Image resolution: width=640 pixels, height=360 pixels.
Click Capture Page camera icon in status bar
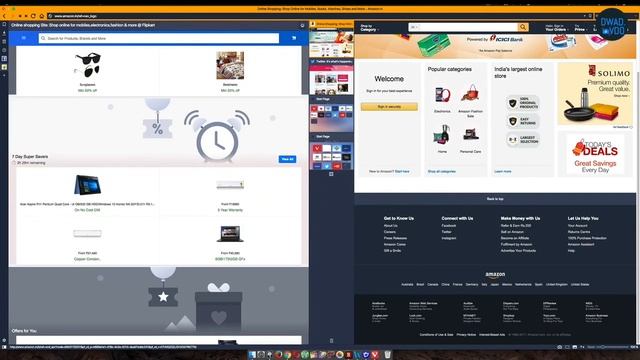click(x=559, y=347)
